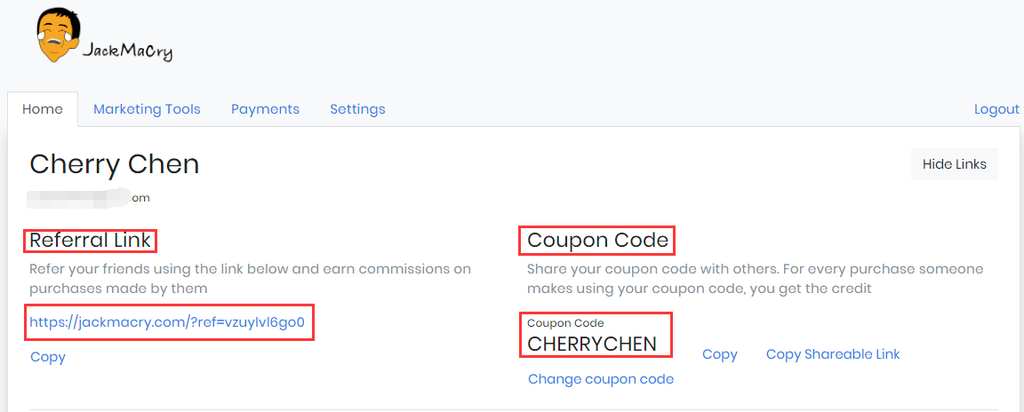Image resolution: width=1024 pixels, height=412 pixels.
Task: Click the Referral Link section heading
Action: (91, 240)
